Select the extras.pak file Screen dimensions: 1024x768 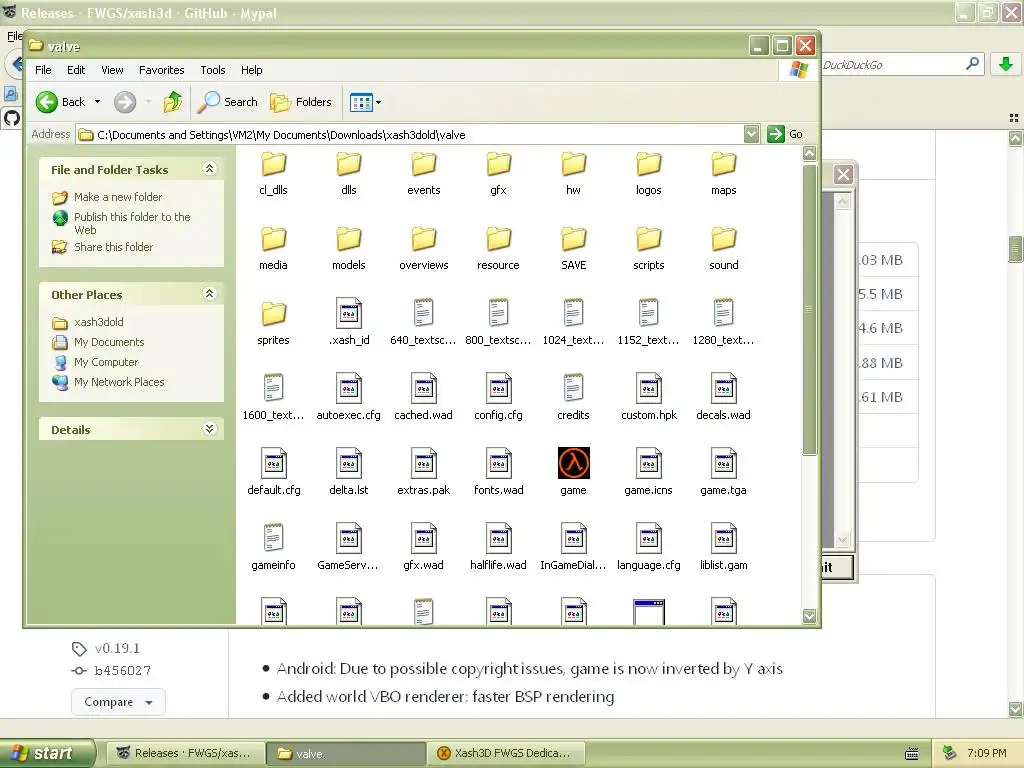(x=423, y=473)
